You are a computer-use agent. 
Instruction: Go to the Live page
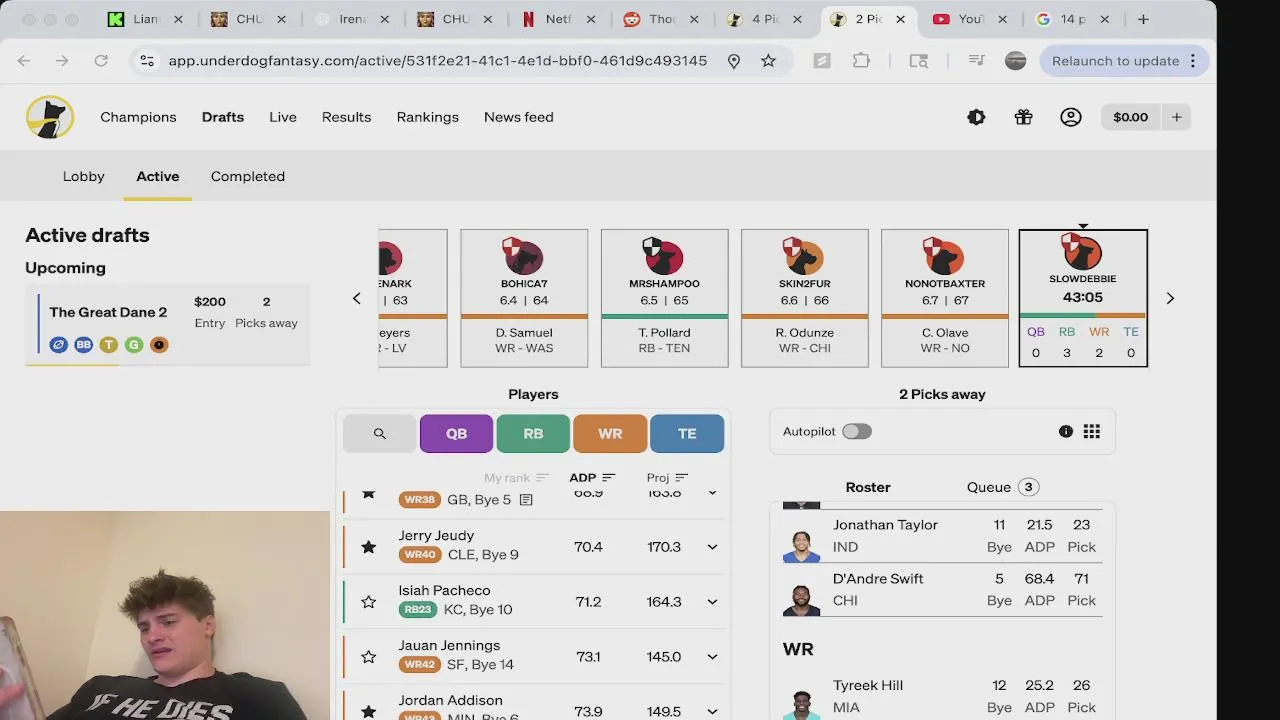pos(283,117)
